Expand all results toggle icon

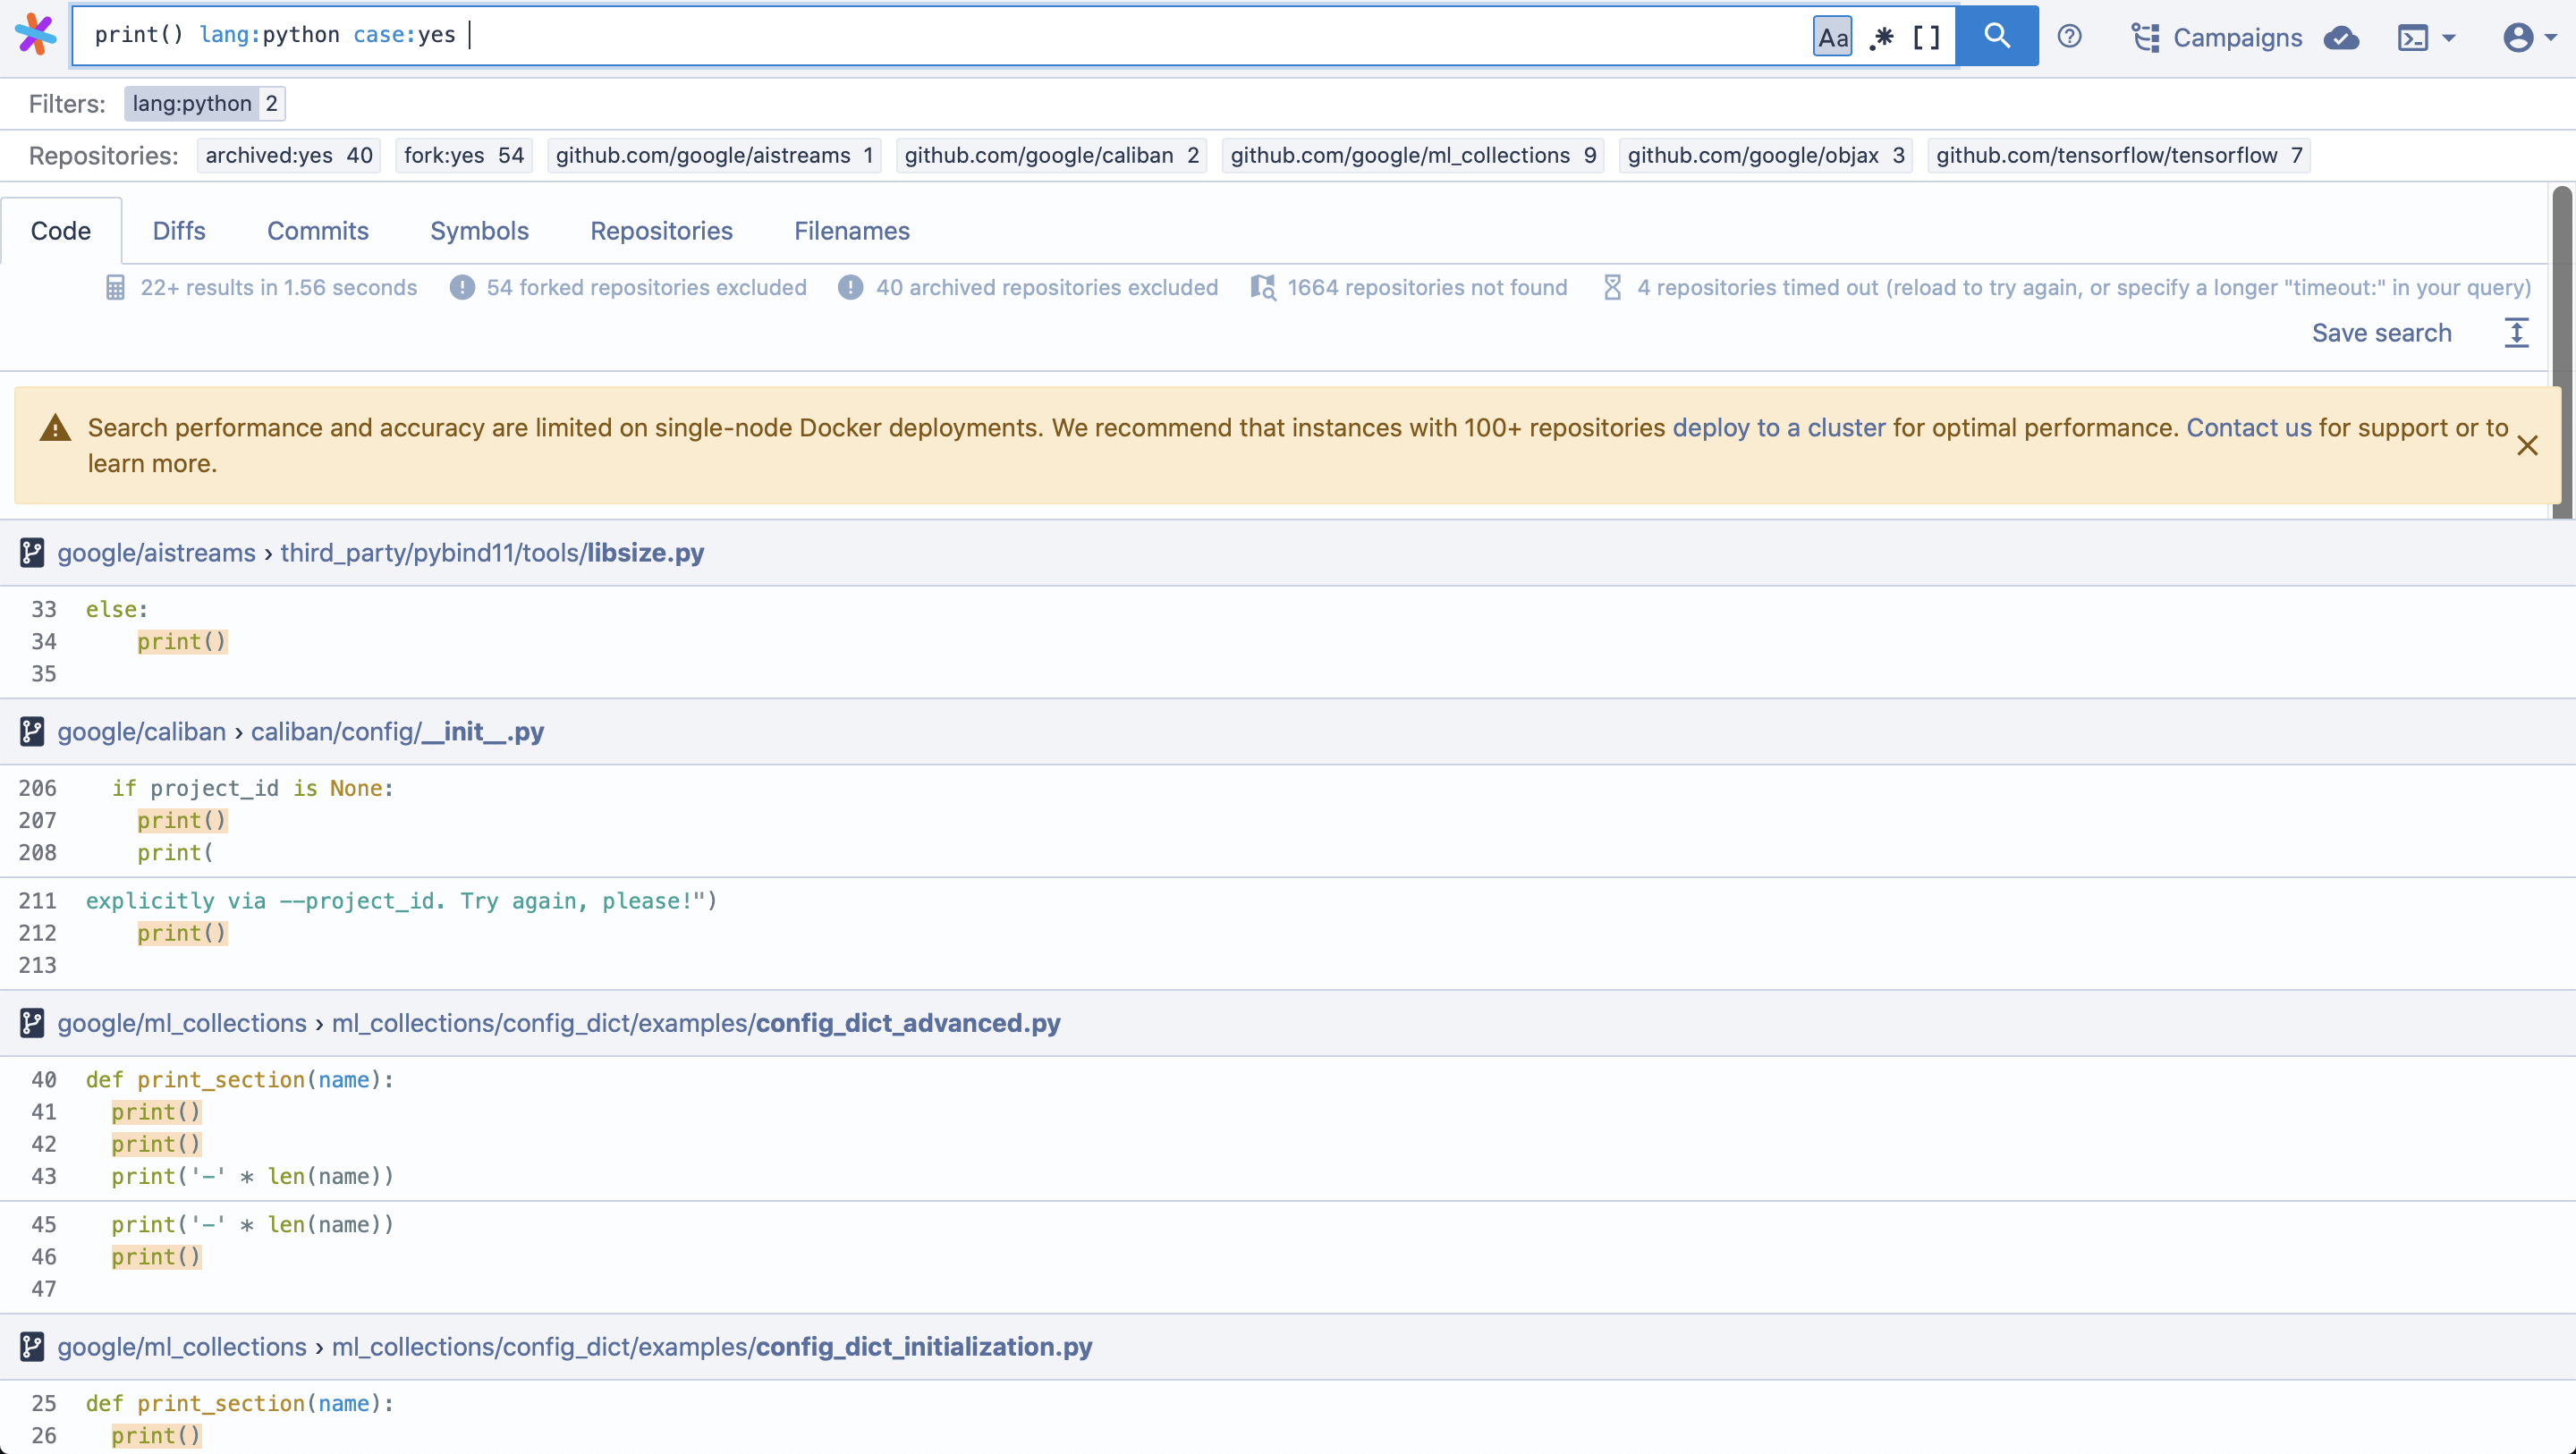click(x=2516, y=333)
